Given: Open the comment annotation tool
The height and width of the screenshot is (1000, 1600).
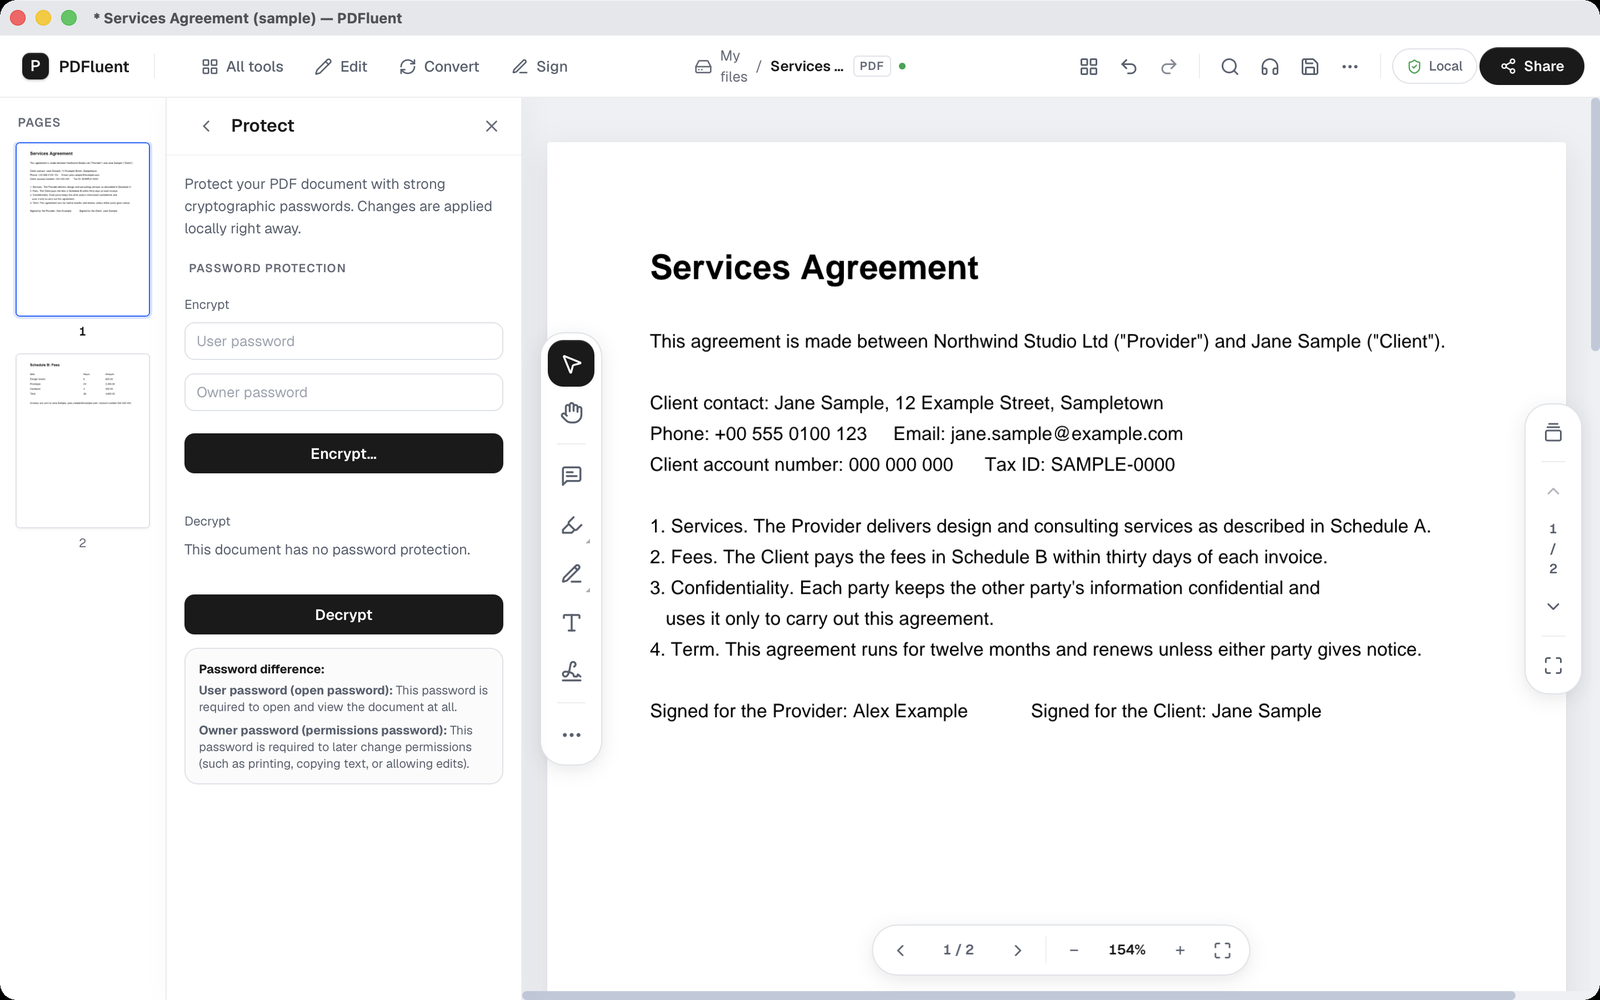Looking at the screenshot, I should [x=571, y=476].
